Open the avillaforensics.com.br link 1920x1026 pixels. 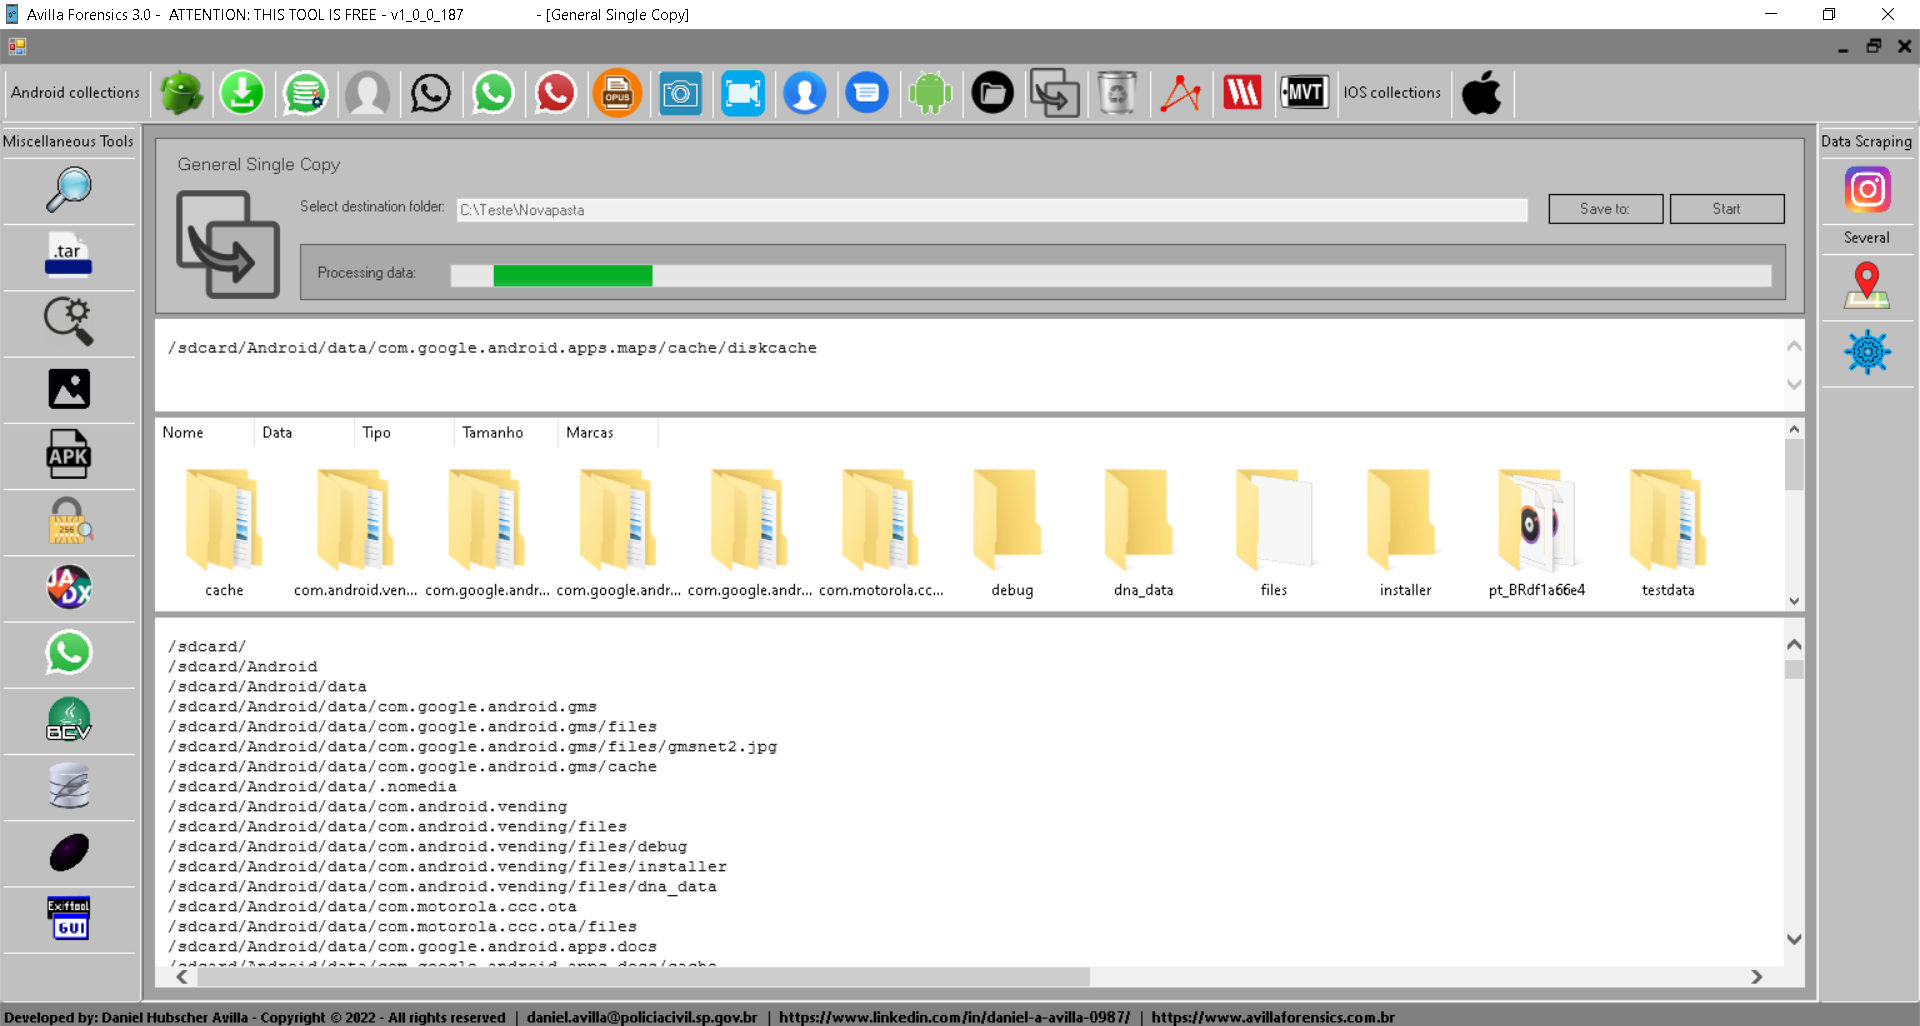1272,1017
